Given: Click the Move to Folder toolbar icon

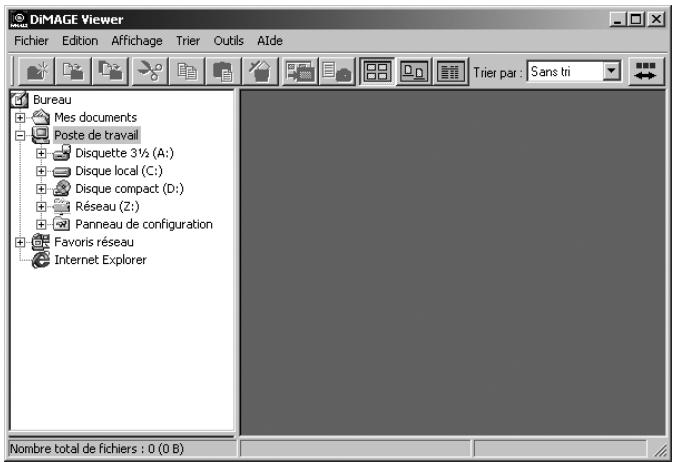Looking at the screenshot, I should (x=73, y=71).
